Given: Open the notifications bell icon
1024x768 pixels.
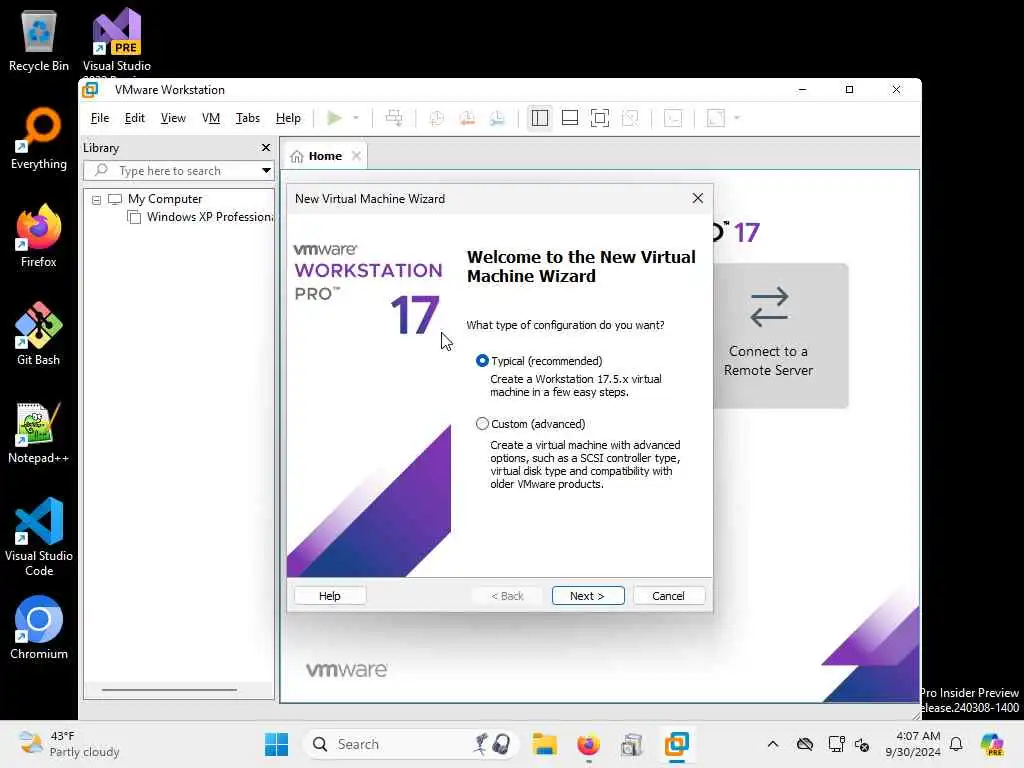Looking at the screenshot, I should point(956,744).
